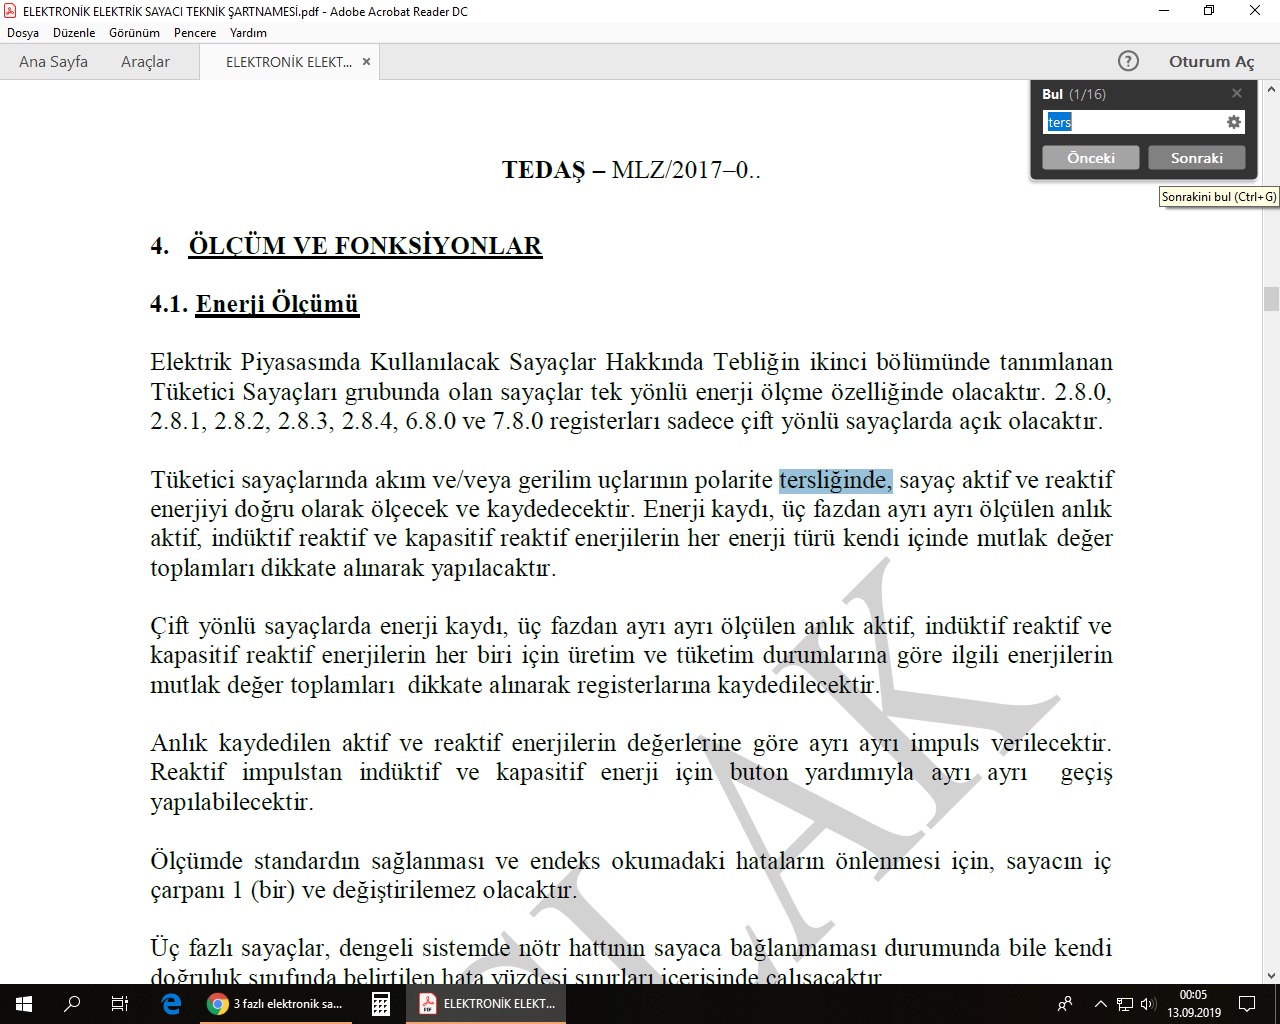This screenshot has width=1280, height=1024.
Task: Click the heading ÖLÇÜM VE FONKSİYONLAR
Action: click(x=365, y=246)
